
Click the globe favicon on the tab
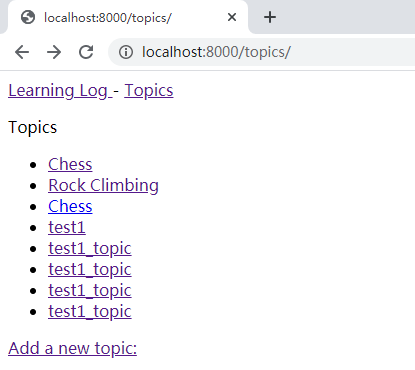pyautogui.click(x=28, y=17)
